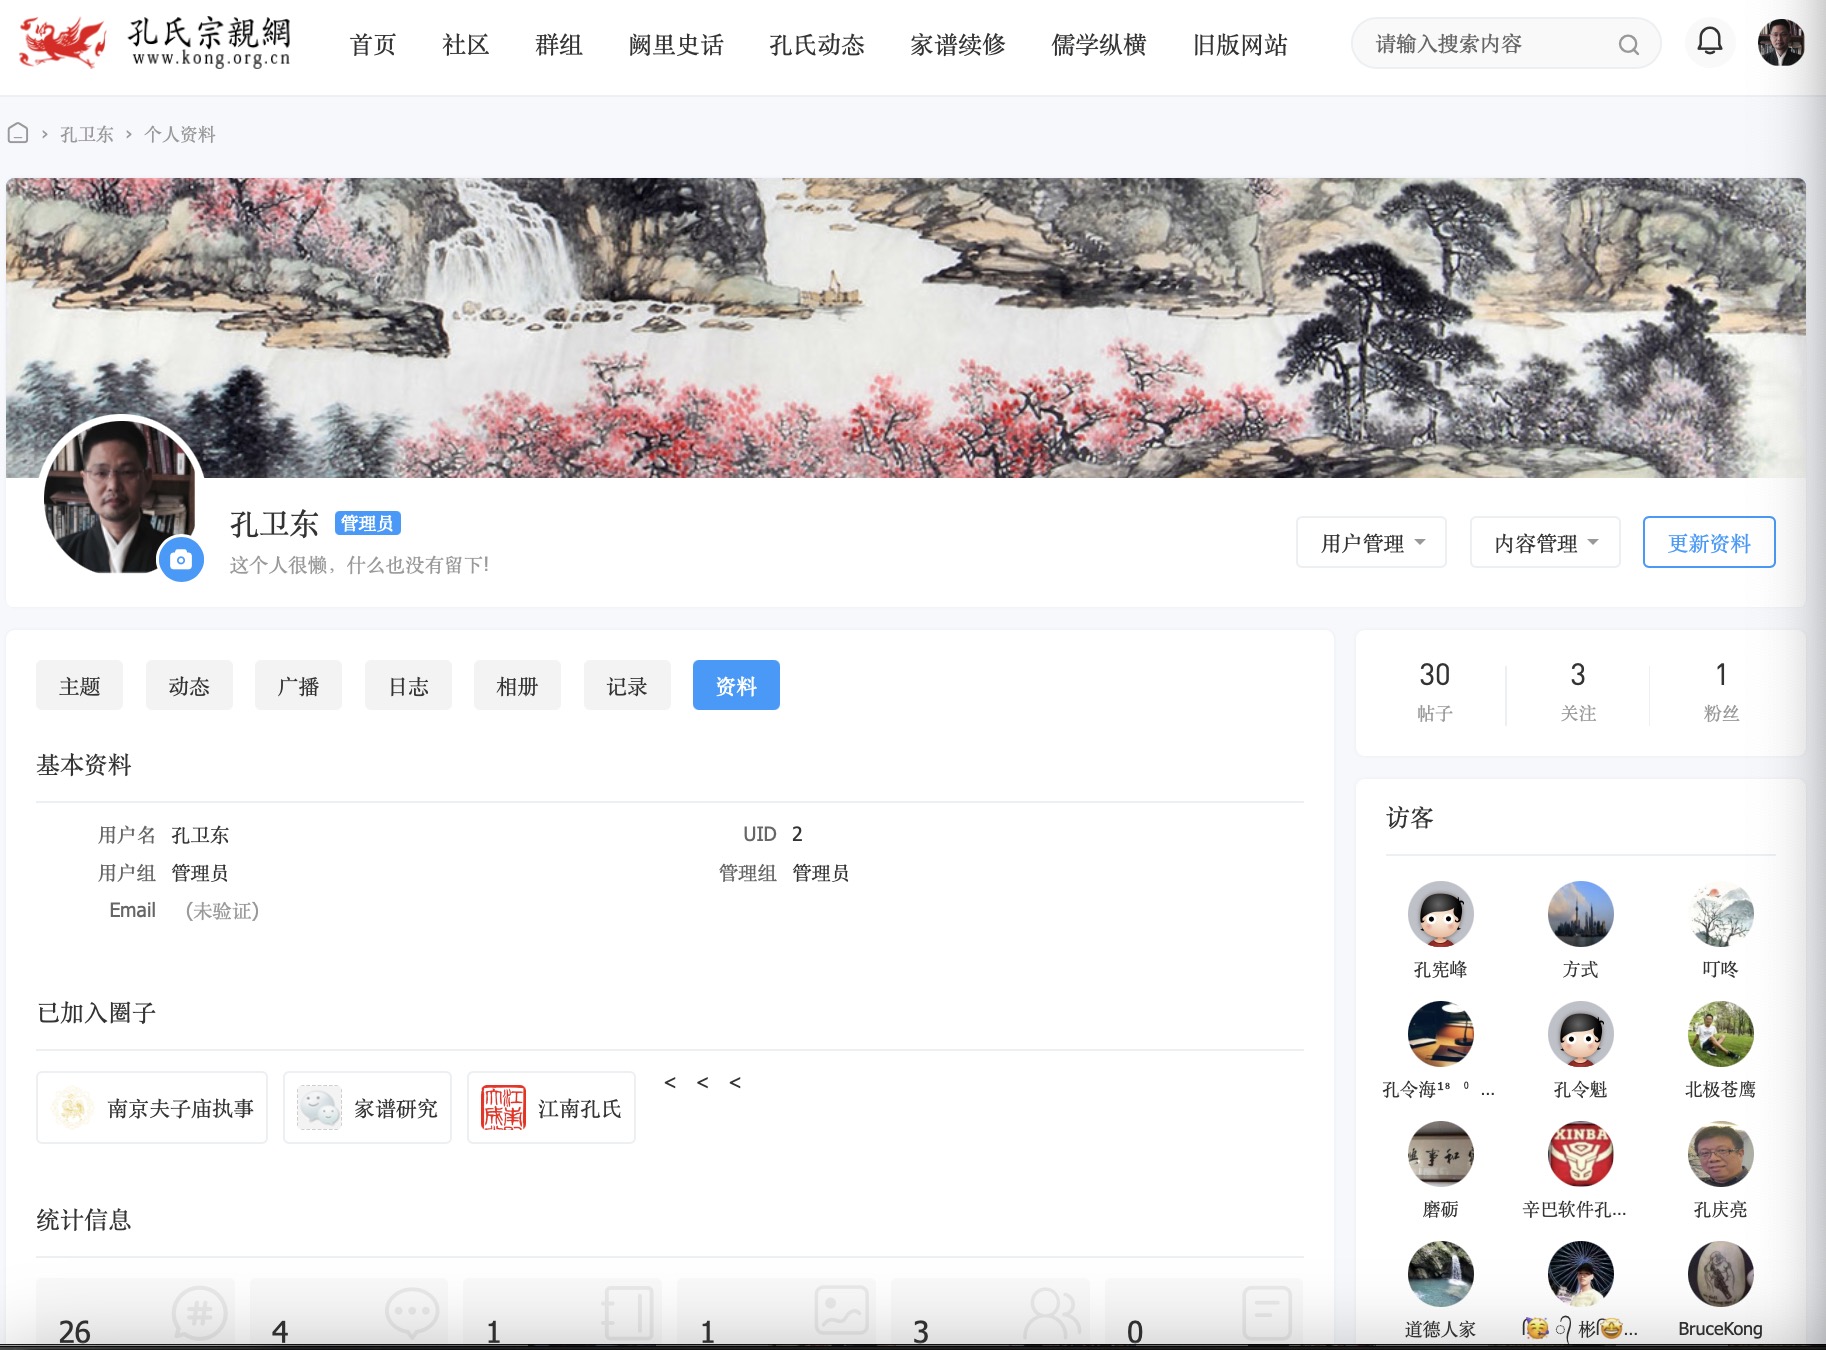Open visitor 叮咚 avatar
1826x1350 pixels.
1720,914
